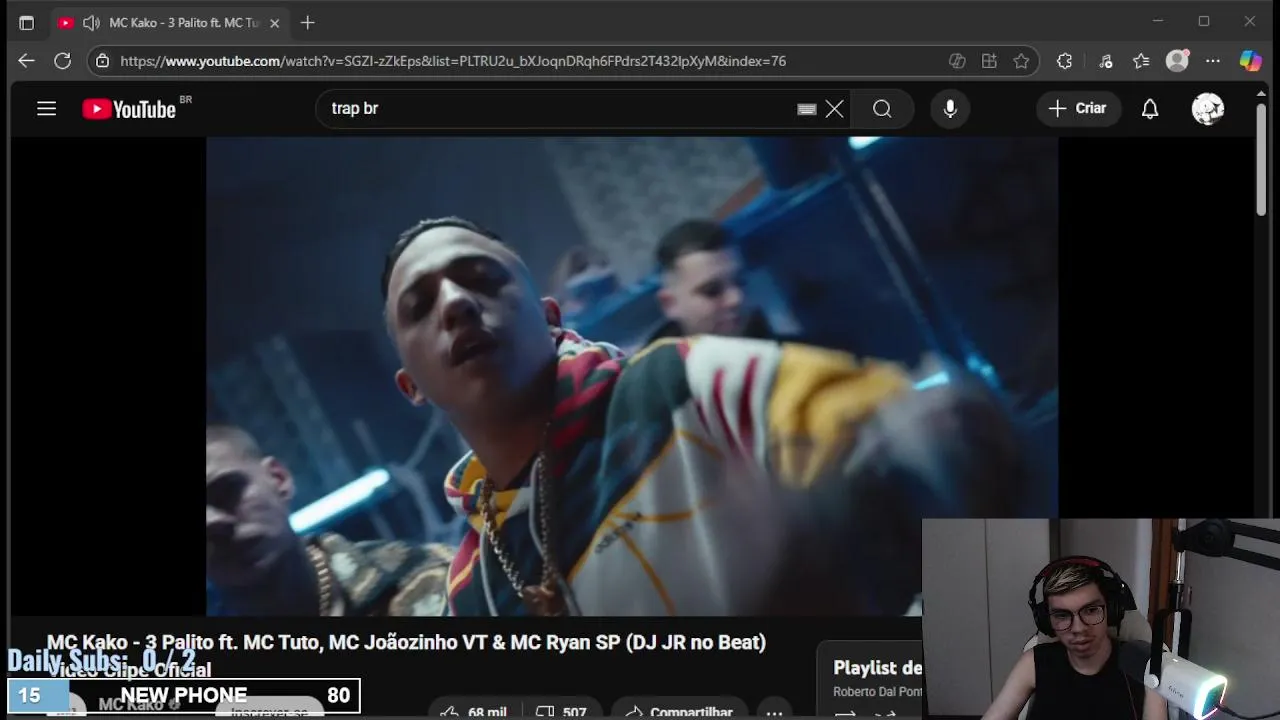
Task: Click the Criar button
Action: [1077, 108]
